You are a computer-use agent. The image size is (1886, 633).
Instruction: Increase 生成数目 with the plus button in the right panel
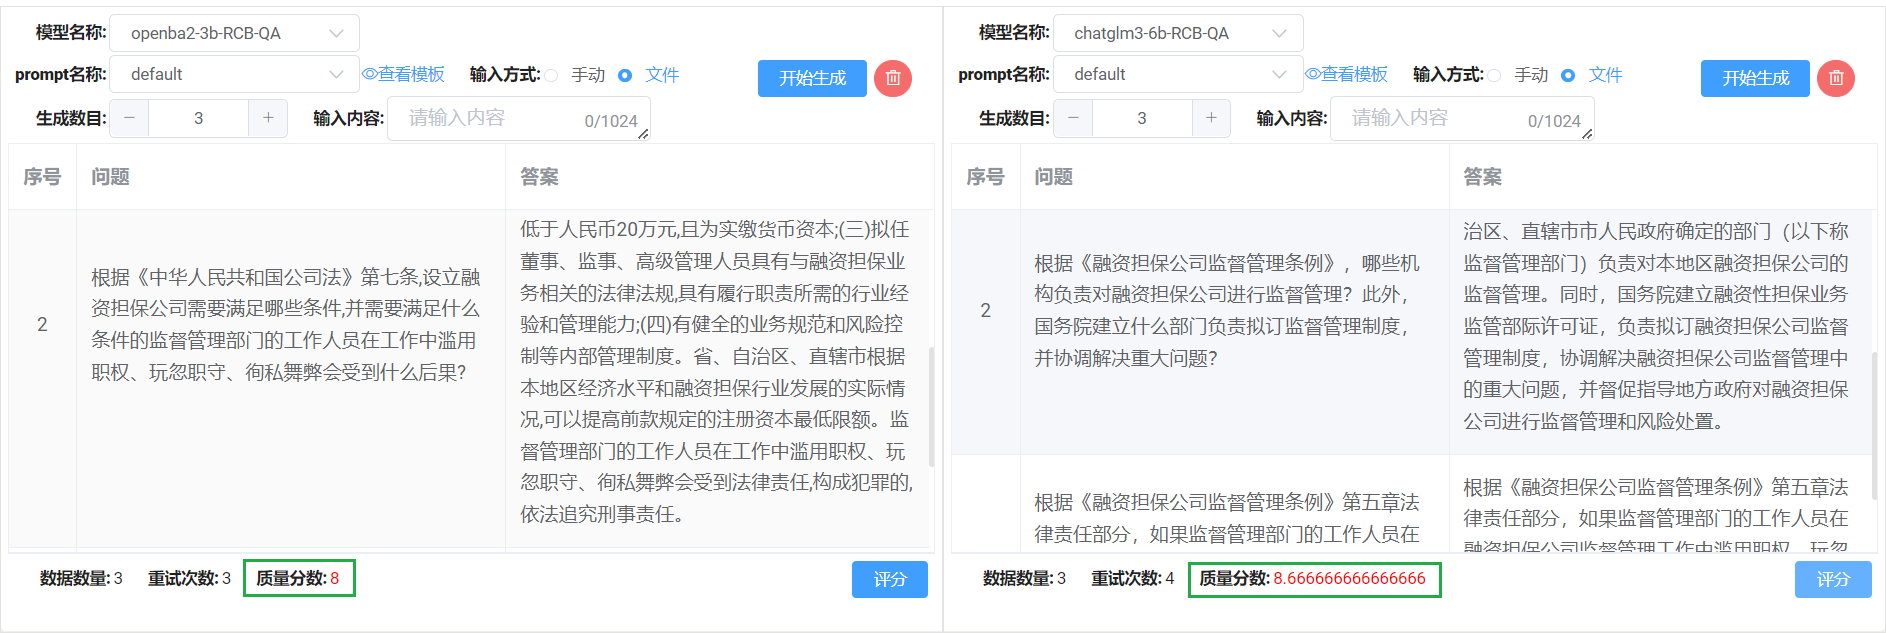pyautogui.click(x=1211, y=118)
